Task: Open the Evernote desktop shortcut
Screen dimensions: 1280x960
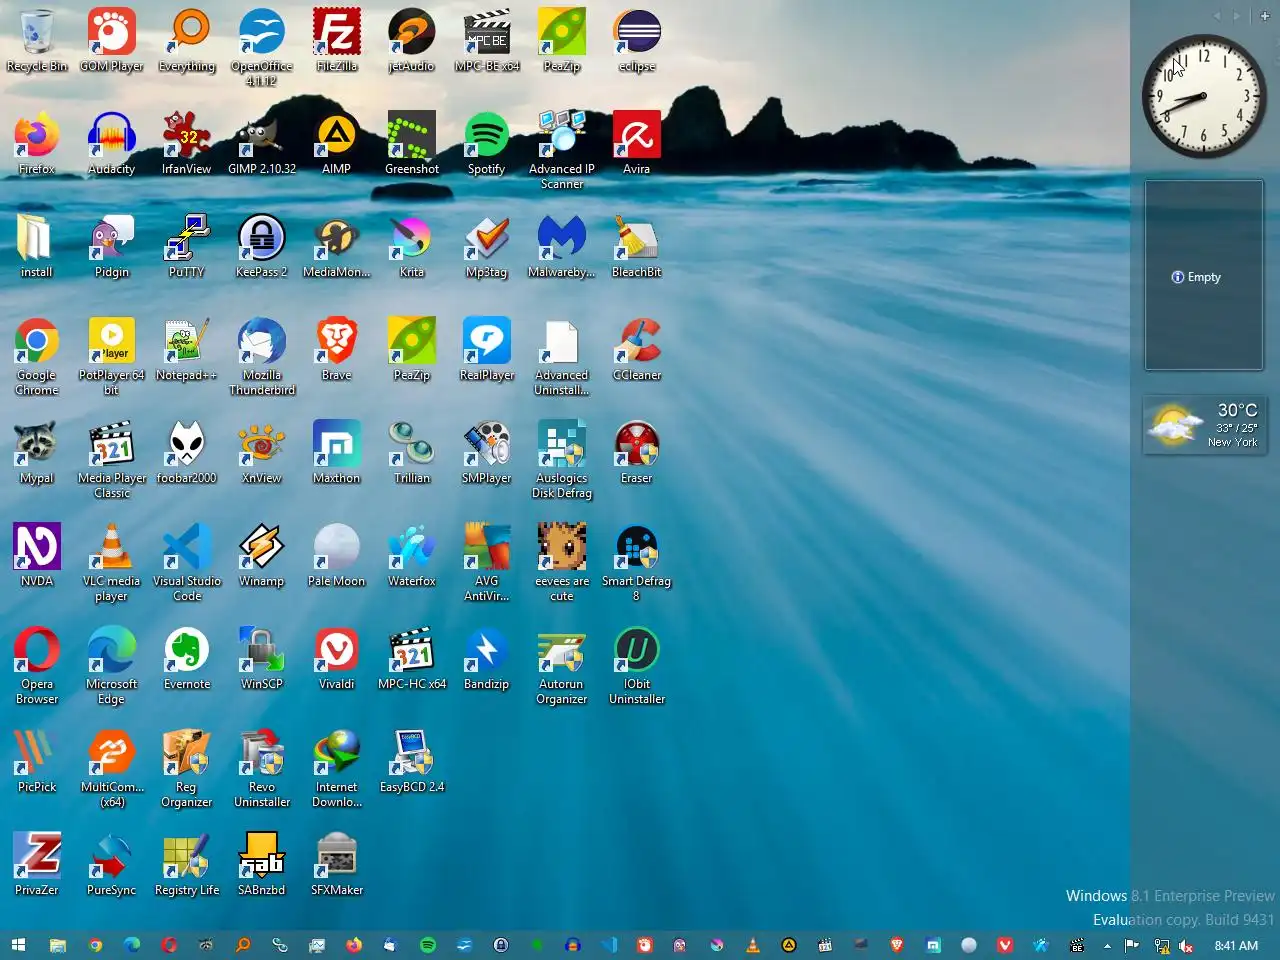Action: pos(187,659)
